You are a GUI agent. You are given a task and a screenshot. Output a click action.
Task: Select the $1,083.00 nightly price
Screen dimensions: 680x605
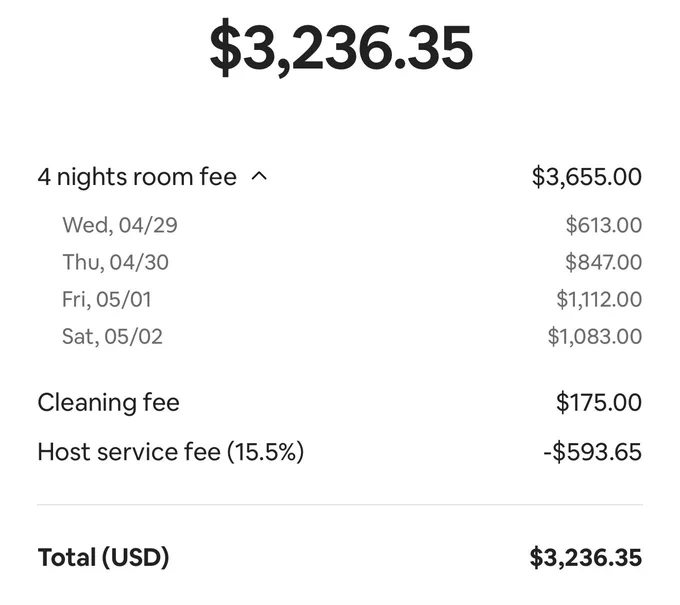(595, 336)
